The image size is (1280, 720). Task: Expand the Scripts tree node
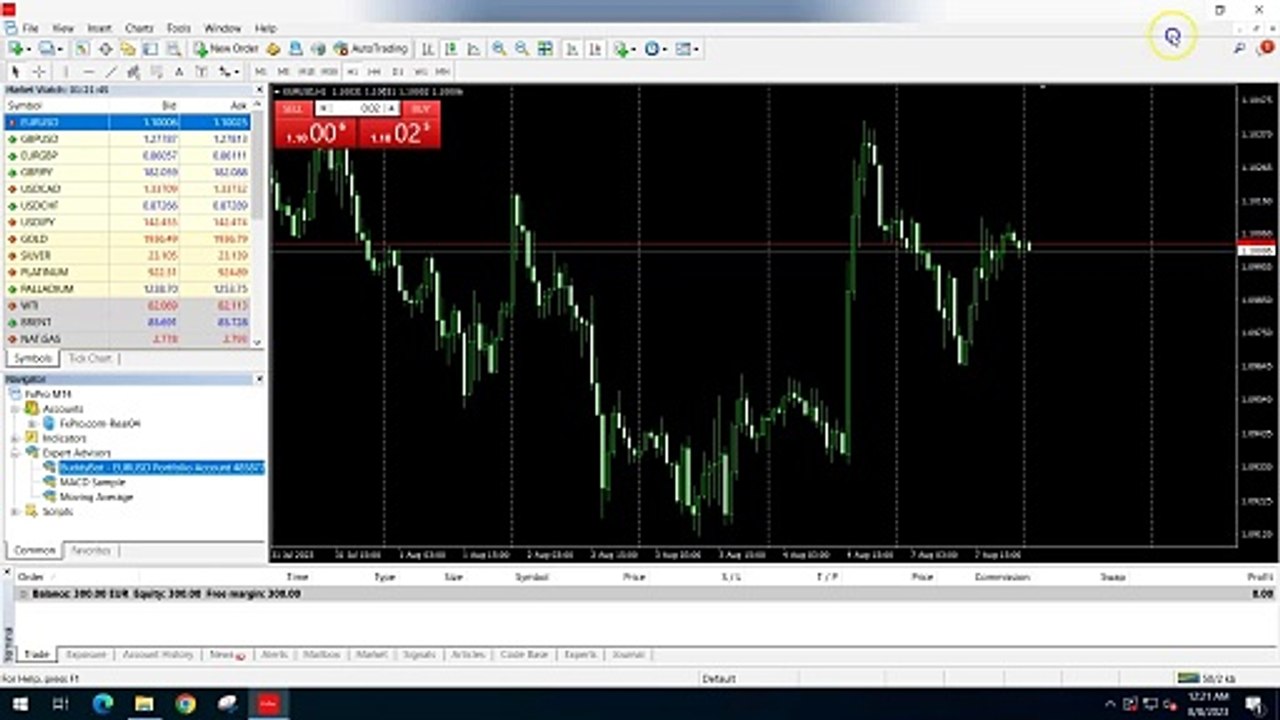15,511
